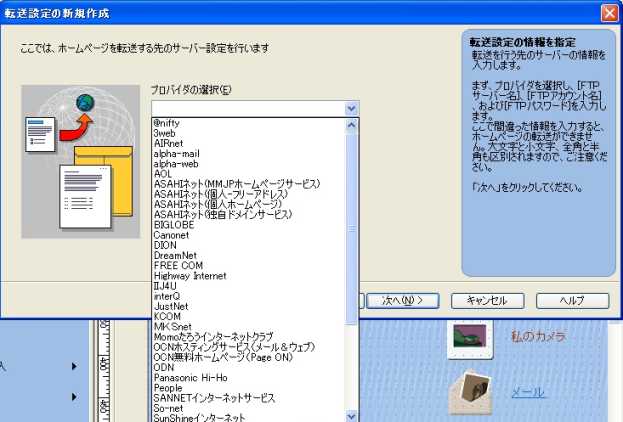Open the プロバイダの選択 combo box arrow
This screenshot has width=623, height=422.
(x=351, y=108)
